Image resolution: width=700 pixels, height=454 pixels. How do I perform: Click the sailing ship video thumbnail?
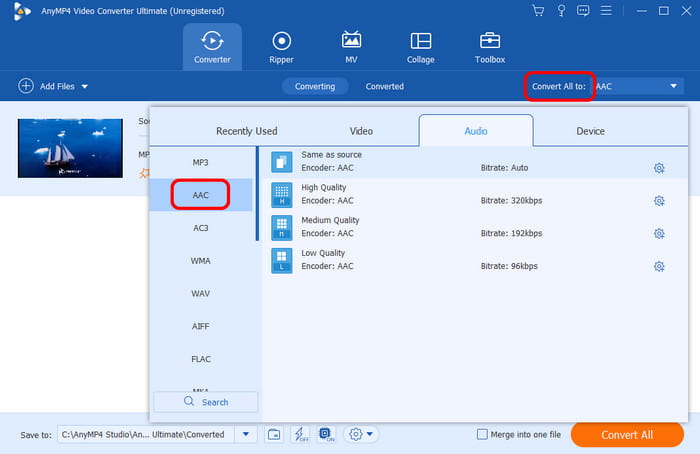[x=70, y=148]
